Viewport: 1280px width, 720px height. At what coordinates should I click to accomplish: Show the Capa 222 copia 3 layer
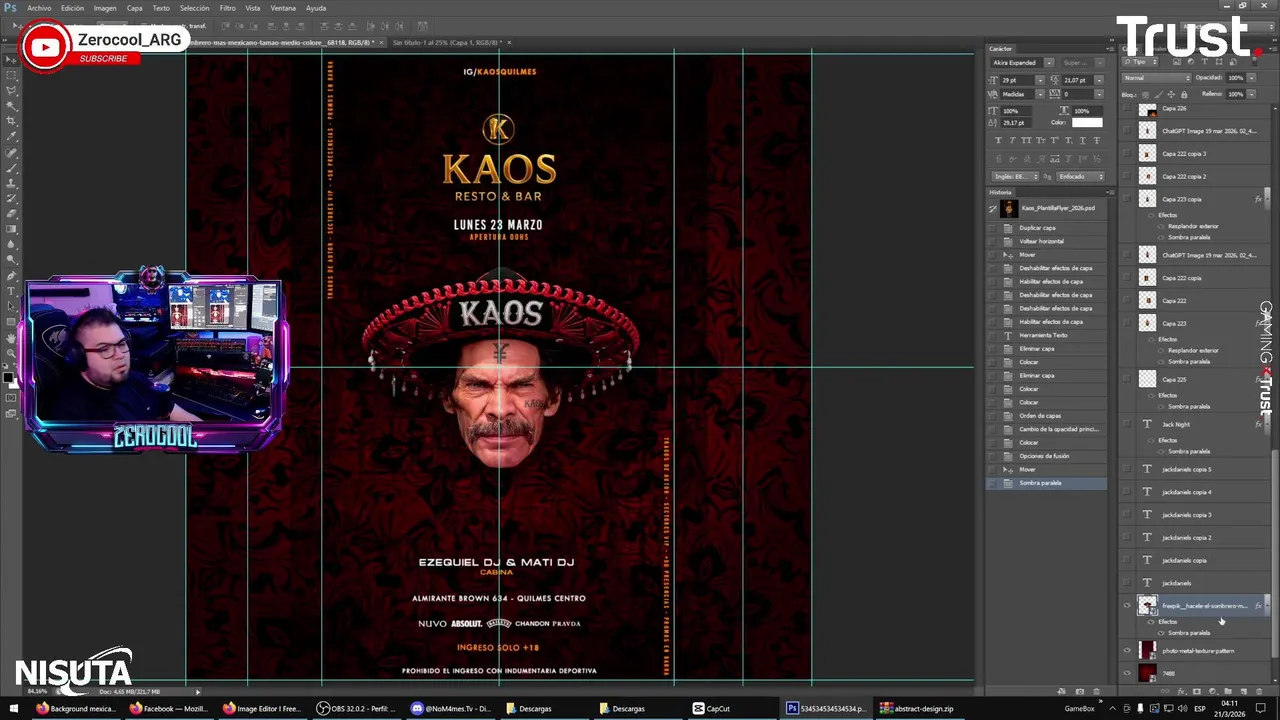pos(1127,153)
